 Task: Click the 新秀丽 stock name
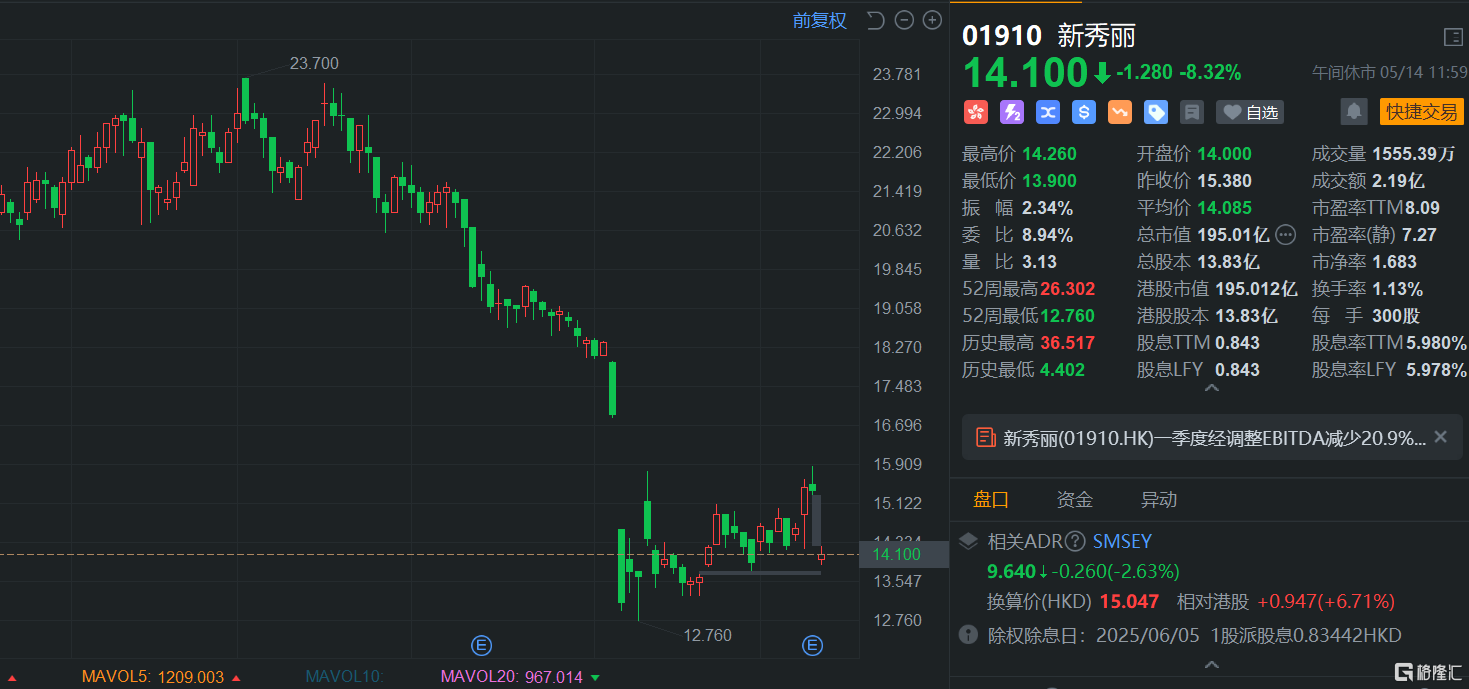coord(1097,37)
